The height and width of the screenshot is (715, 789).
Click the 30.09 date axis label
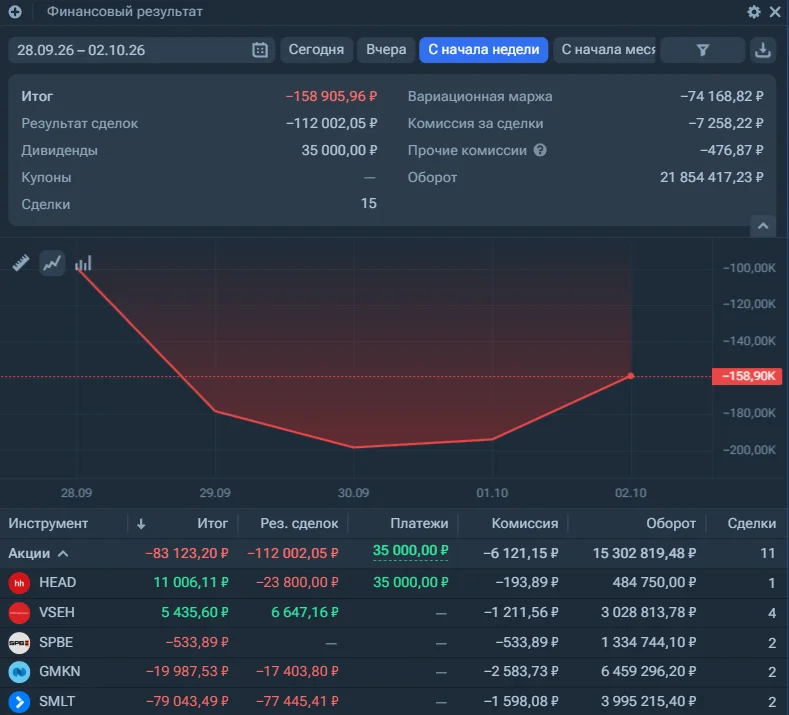353,493
